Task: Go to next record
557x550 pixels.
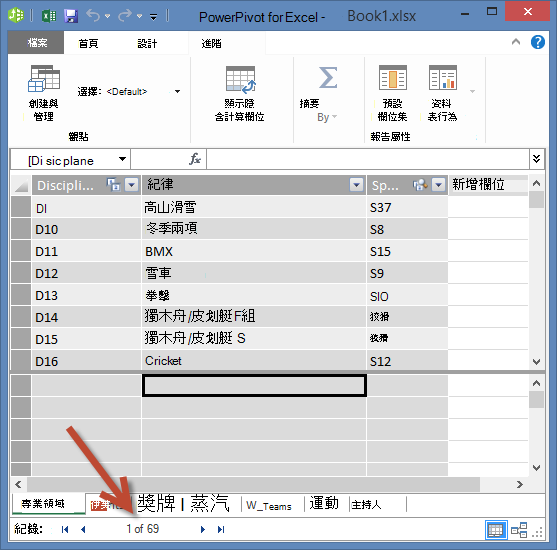Action: (203, 529)
